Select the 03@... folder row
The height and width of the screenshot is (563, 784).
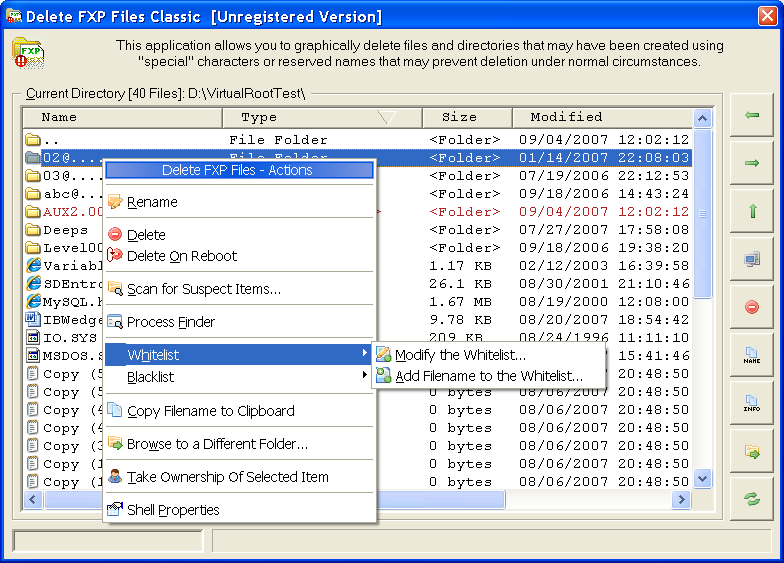(358, 176)
